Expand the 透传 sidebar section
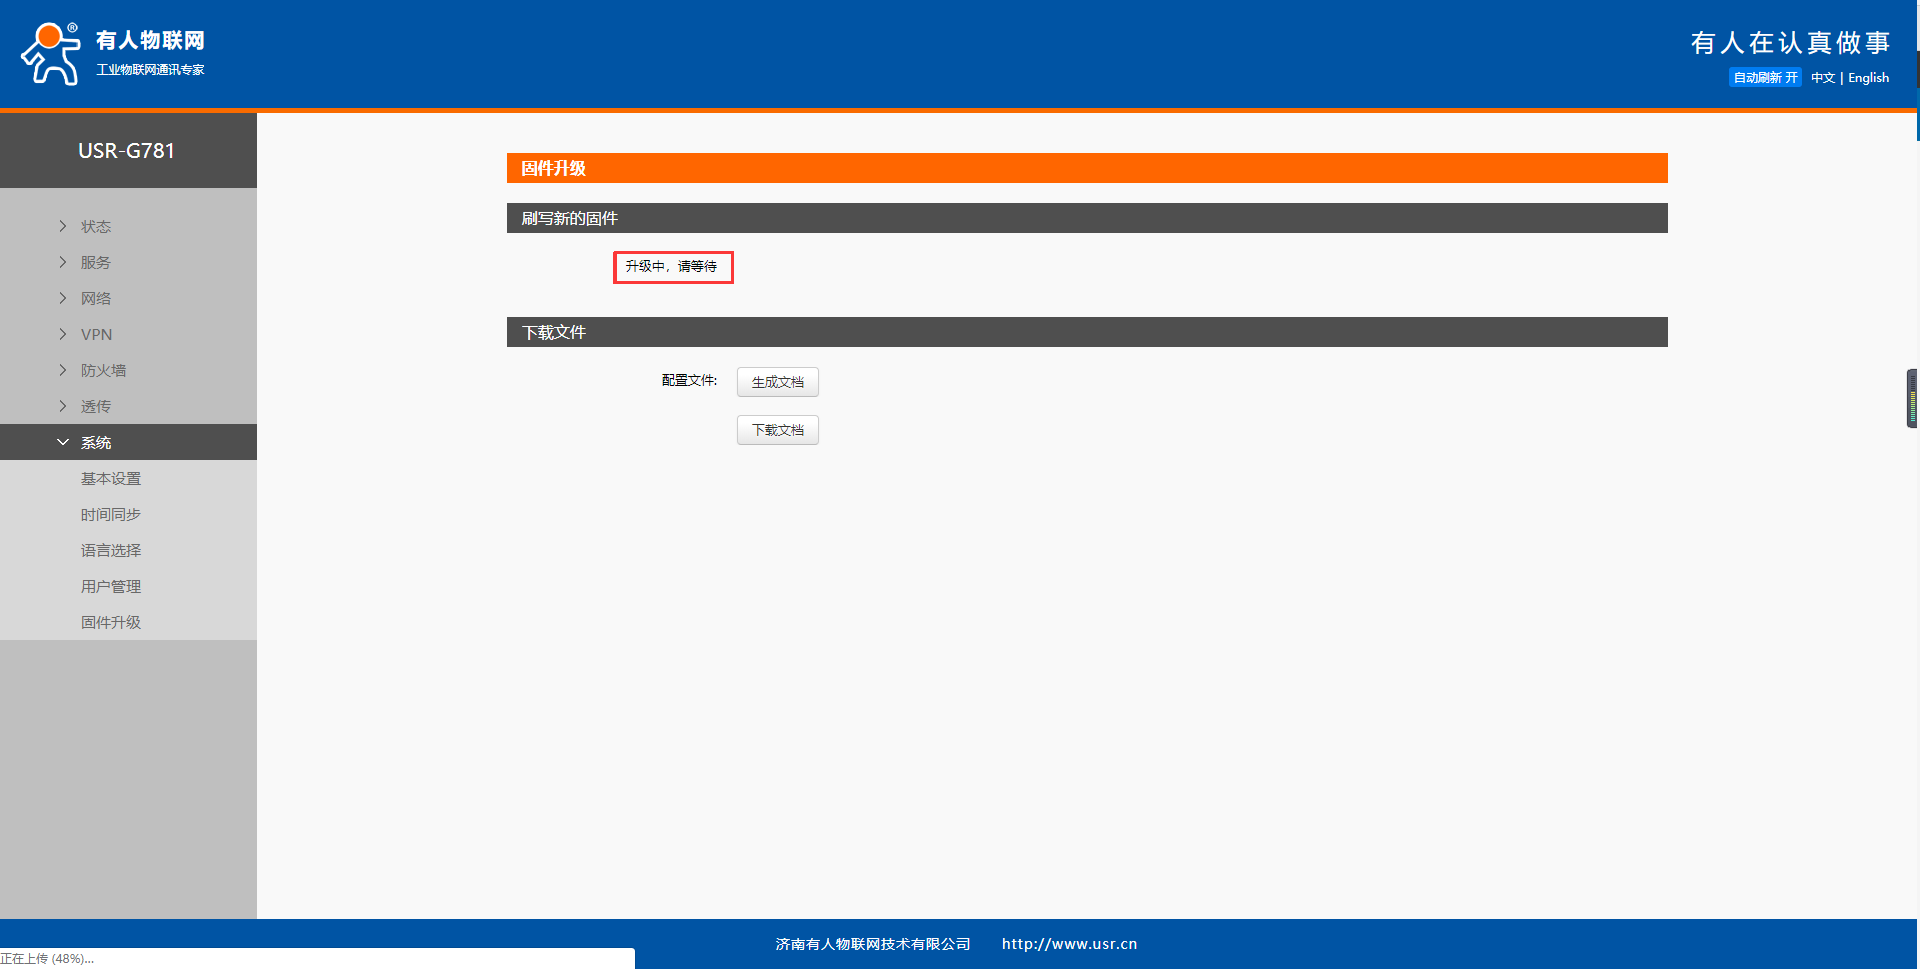 [x=96, y=407]
